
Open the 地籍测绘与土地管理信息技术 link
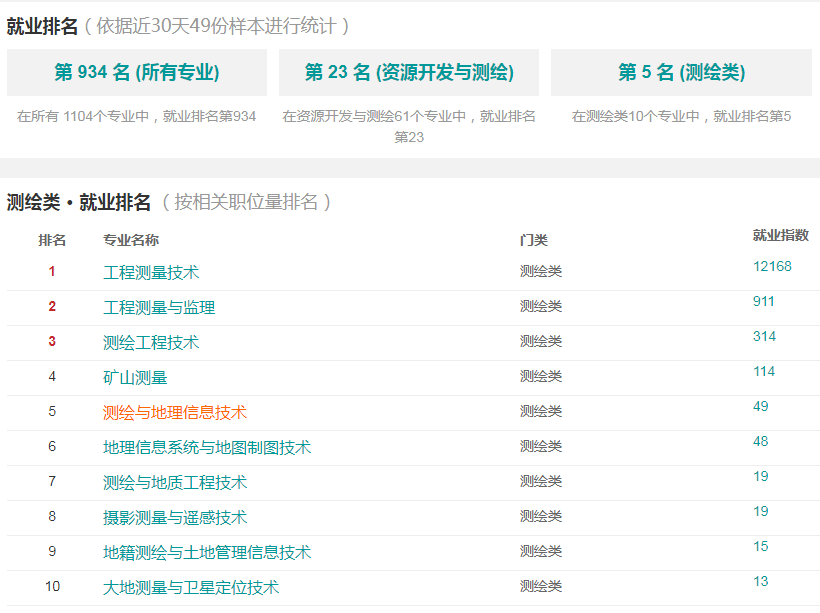click(x=207, y=553)
